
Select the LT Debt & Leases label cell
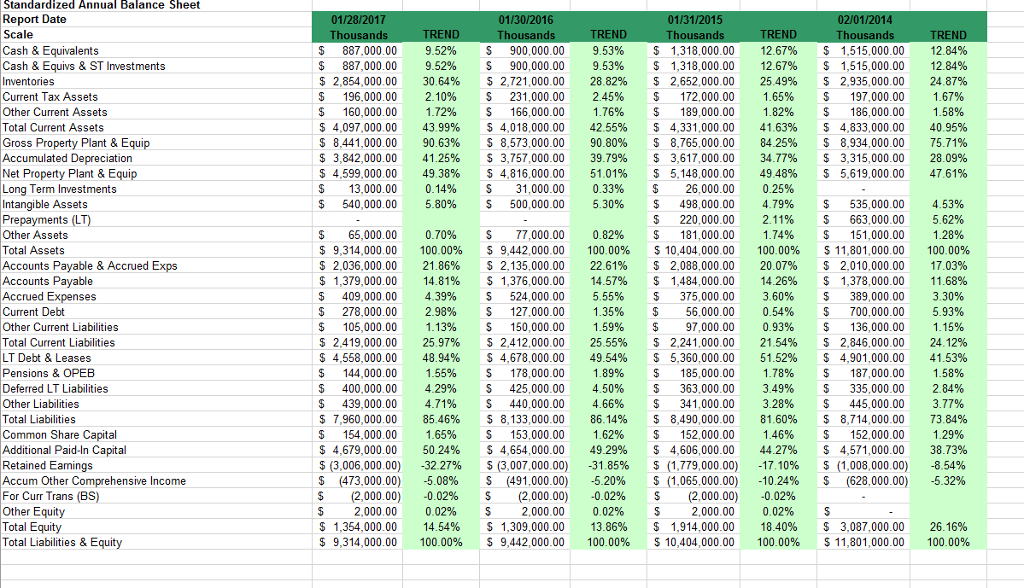[x=48, y=357]
